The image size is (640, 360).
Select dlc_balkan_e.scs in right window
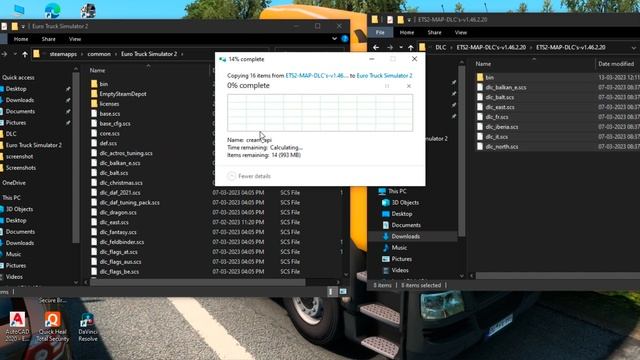pos(506,87)
